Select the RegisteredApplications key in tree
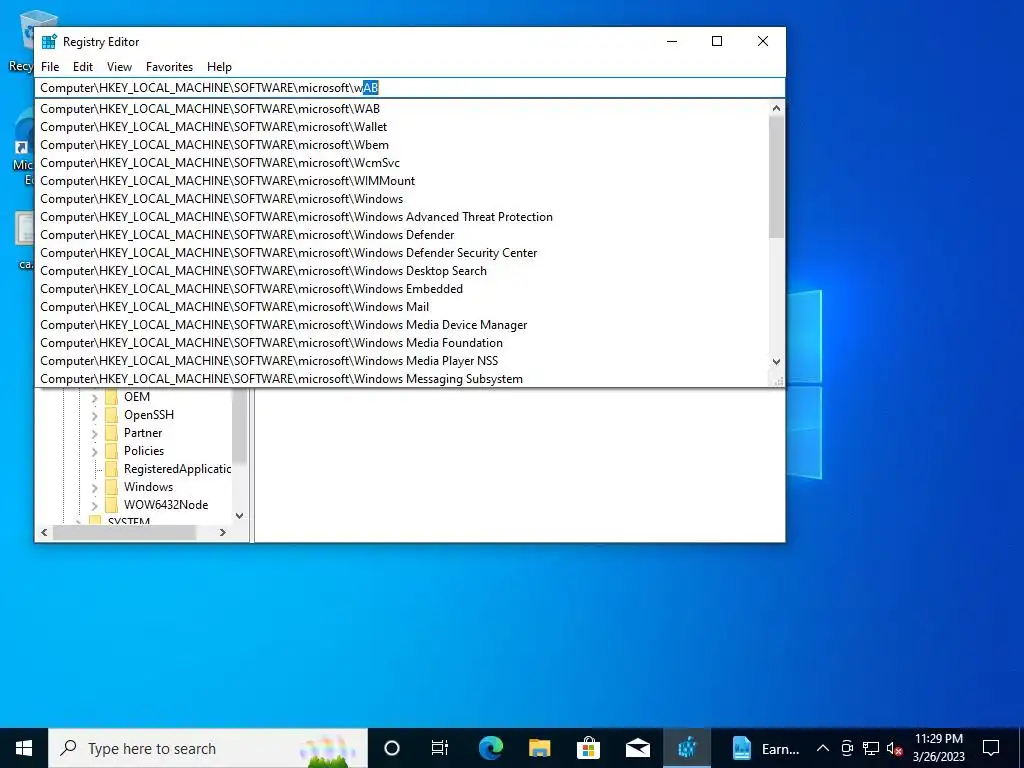1024x768 pixels. point(177,469)
